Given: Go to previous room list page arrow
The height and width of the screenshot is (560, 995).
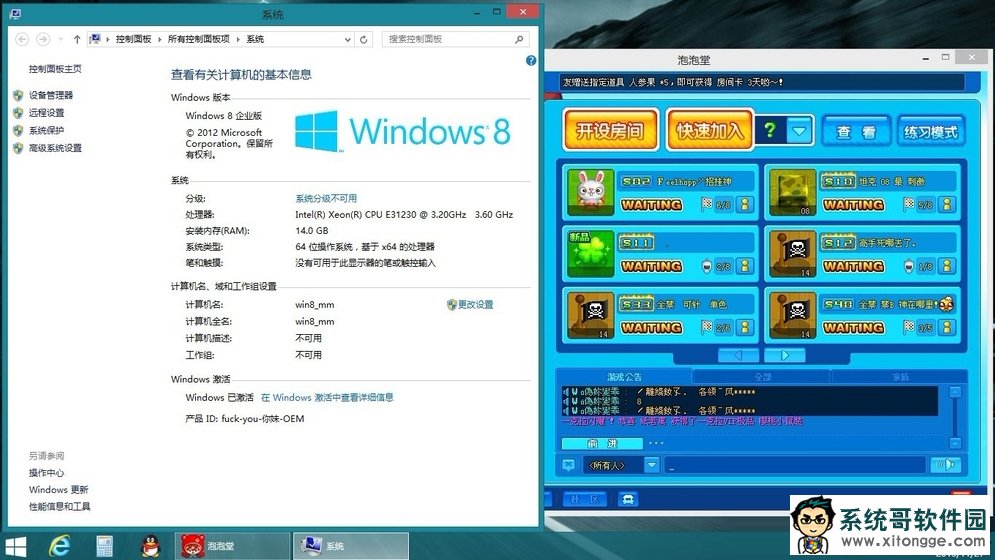Looking at the screenshot, I should (x=739, y=355).
